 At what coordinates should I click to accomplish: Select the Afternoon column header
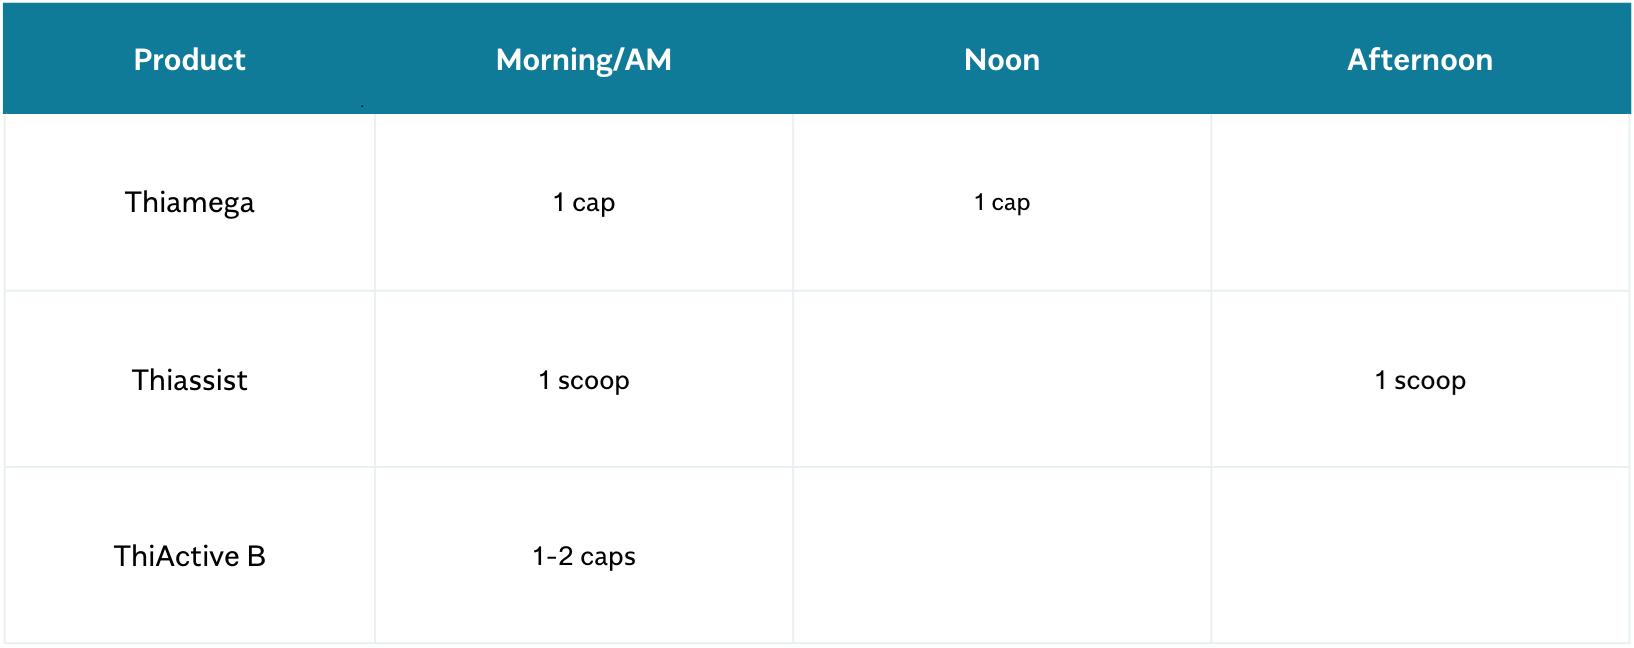pos(1420,60)
